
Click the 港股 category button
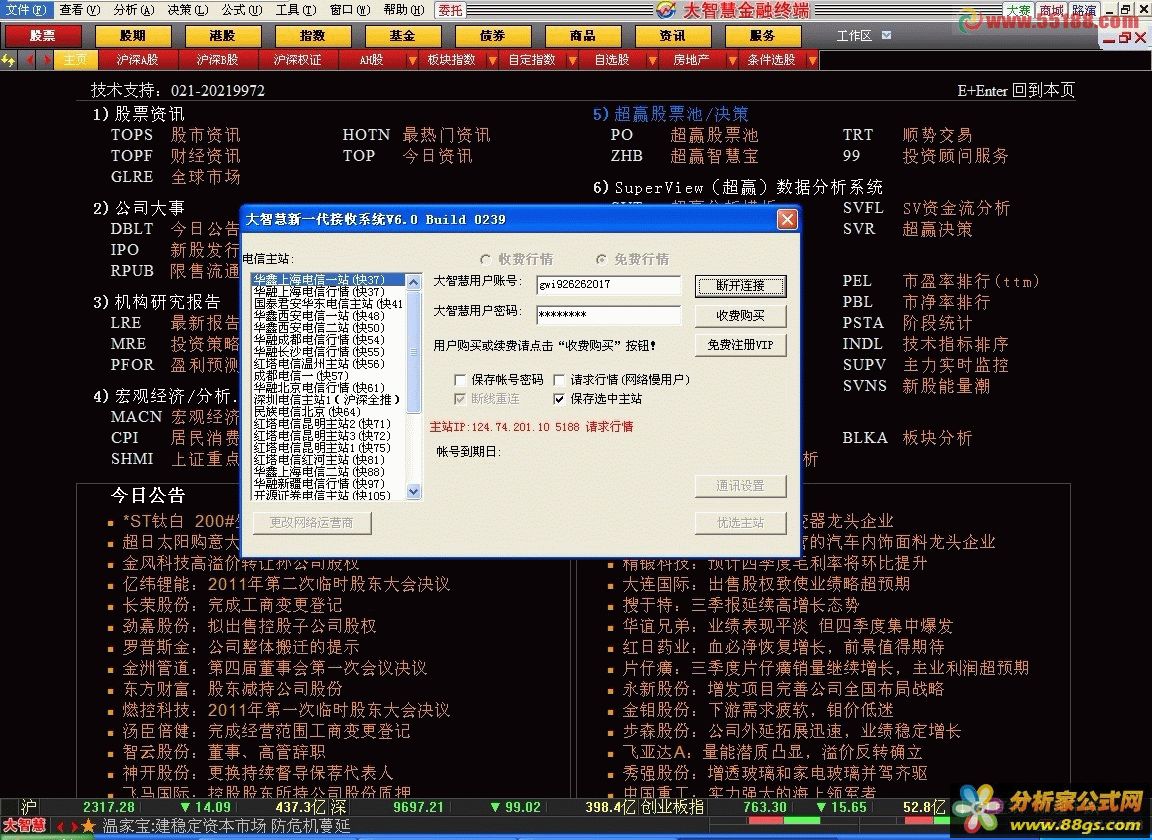(x=223, y=35)
